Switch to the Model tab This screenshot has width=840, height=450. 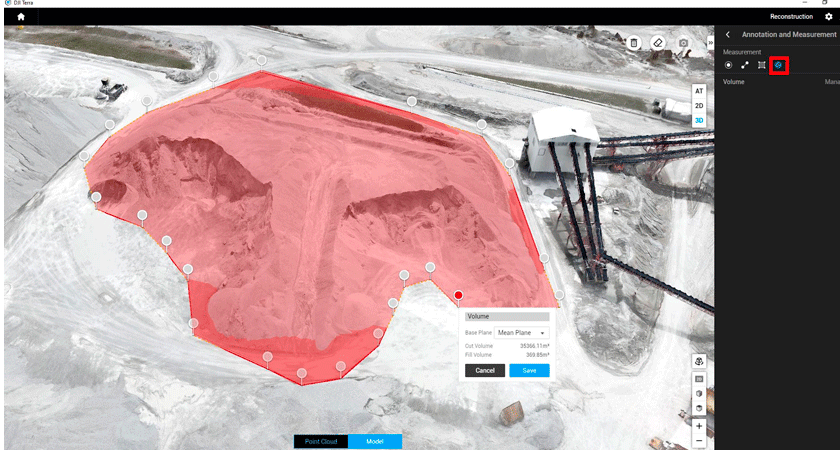375,441
